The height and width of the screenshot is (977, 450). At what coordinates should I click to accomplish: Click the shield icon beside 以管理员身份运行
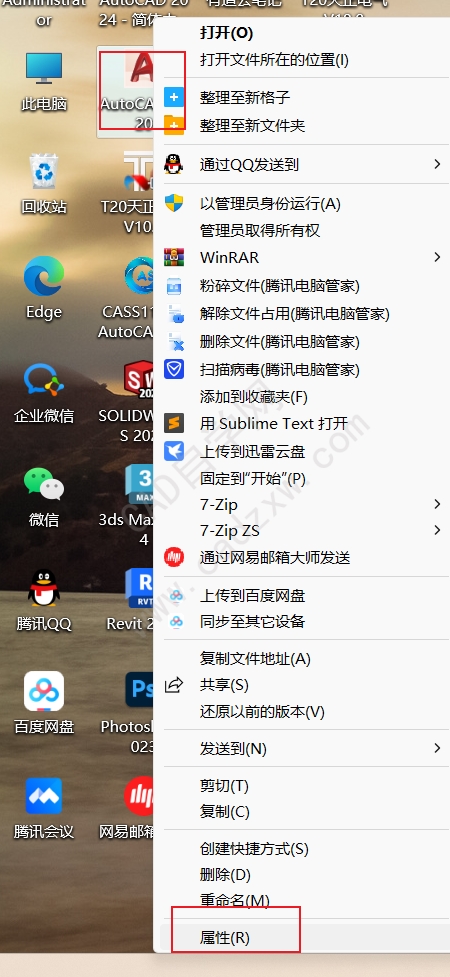(173, 203)
